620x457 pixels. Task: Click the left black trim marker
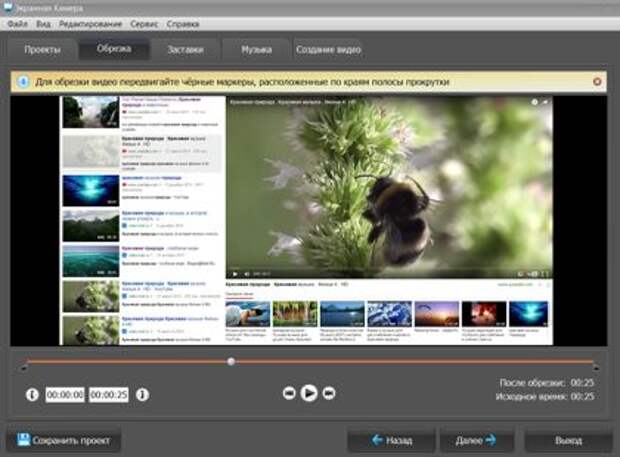[x=24, y=368]
